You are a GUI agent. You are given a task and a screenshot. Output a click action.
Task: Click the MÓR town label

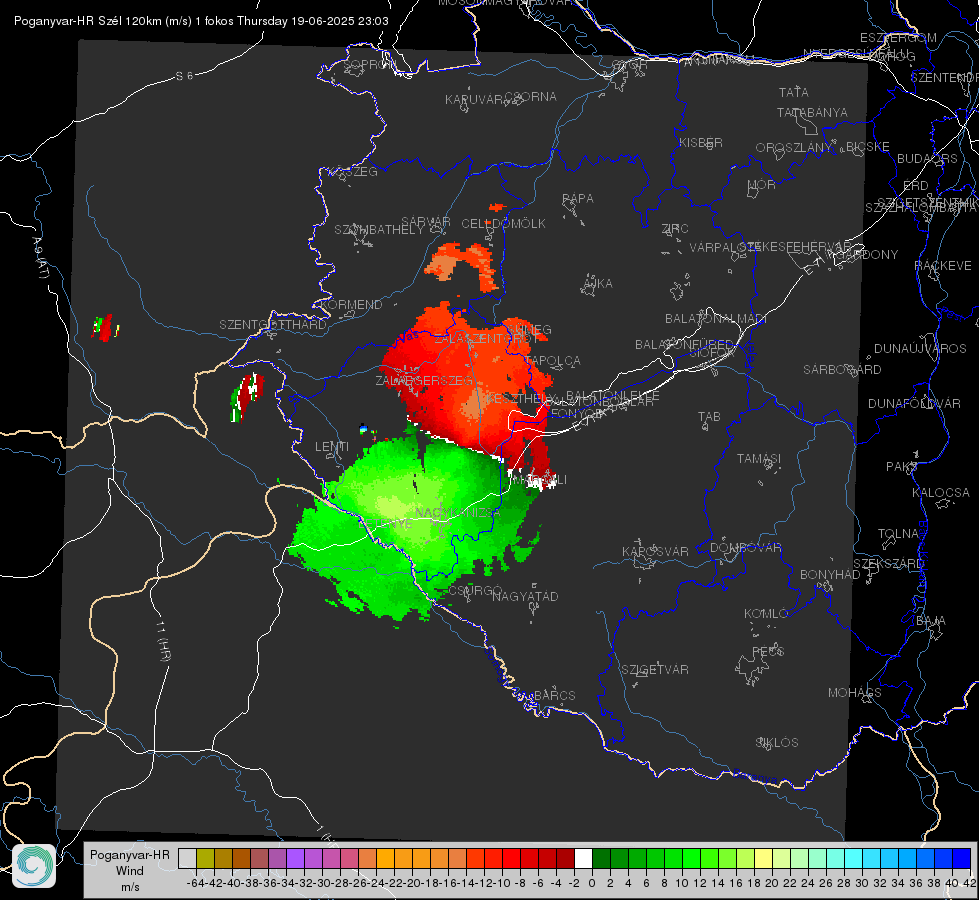point(762,184)
